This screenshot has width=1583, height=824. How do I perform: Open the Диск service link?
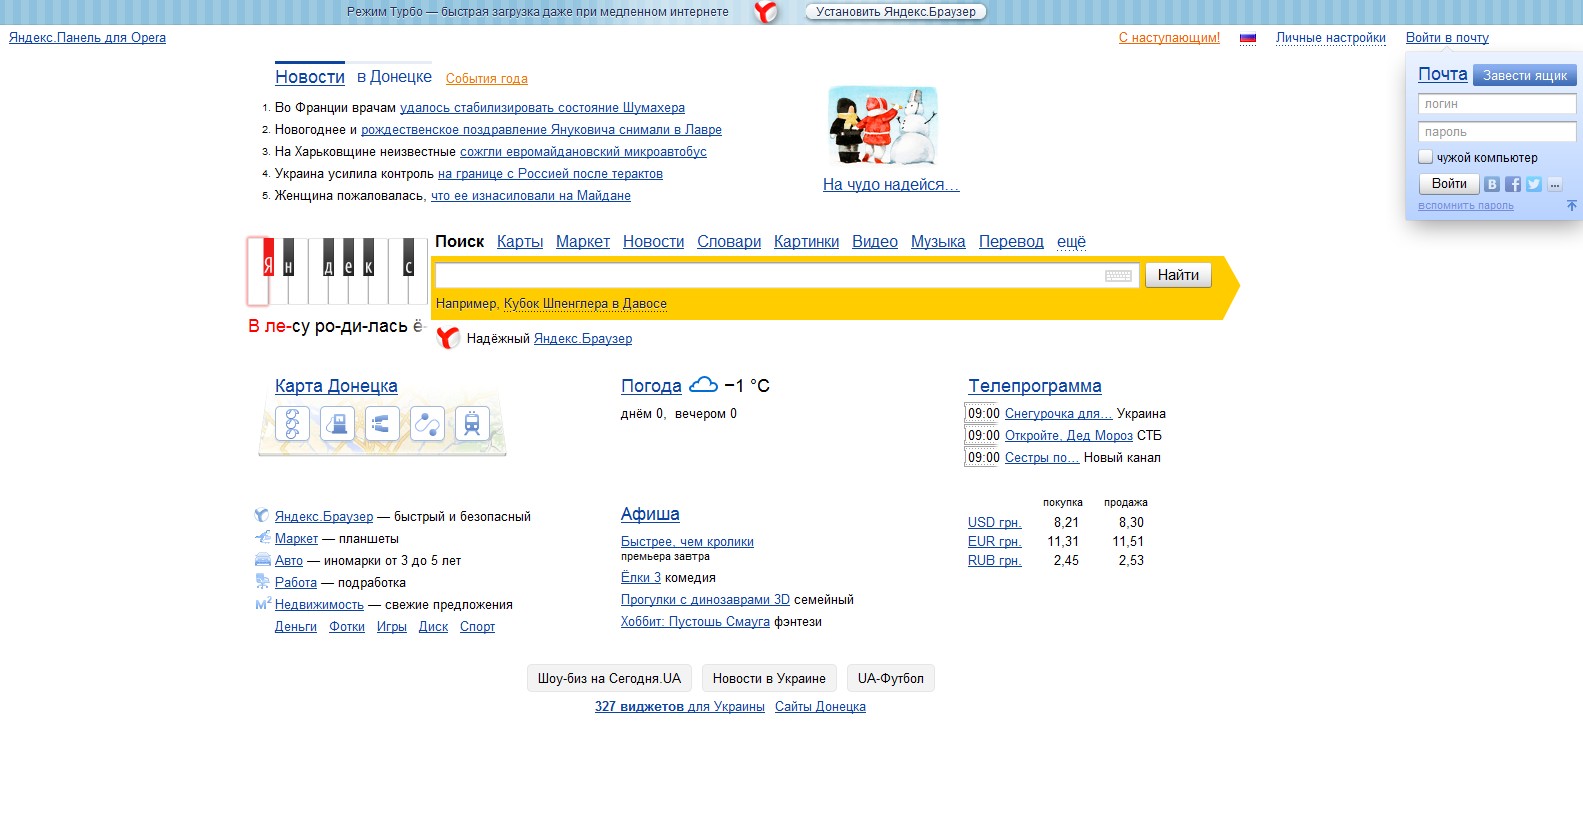433,627
